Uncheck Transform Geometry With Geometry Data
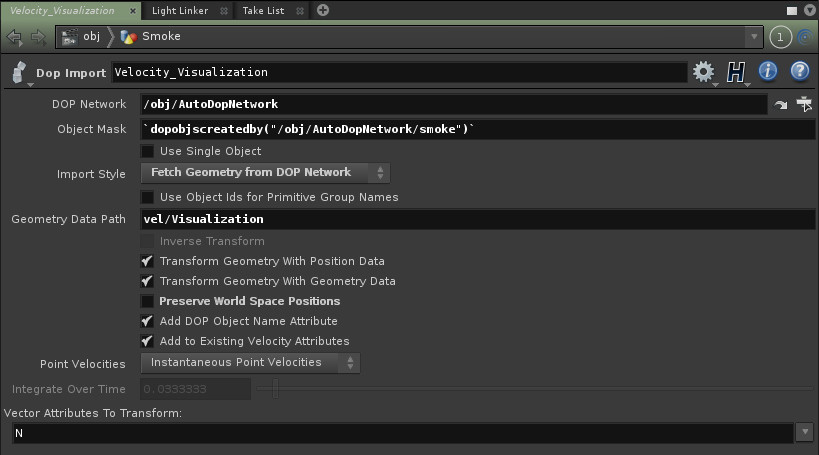Screen dimensions: 819x455 coord(148,281)
